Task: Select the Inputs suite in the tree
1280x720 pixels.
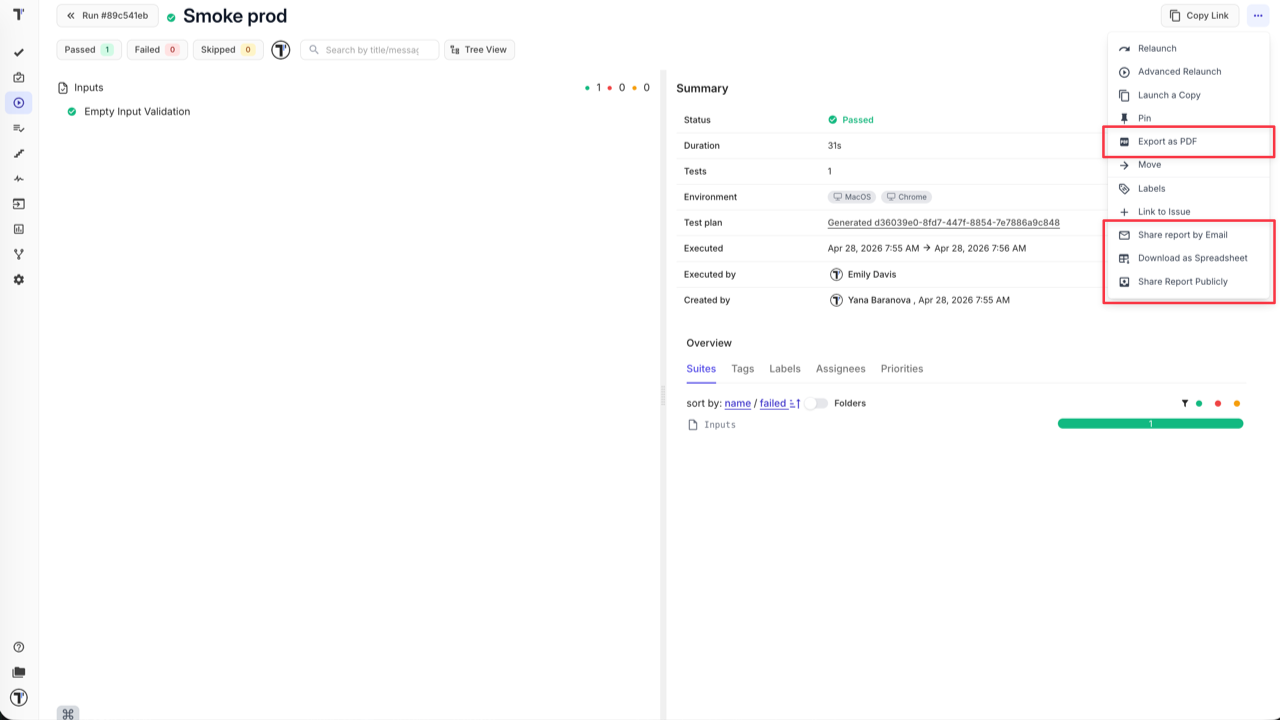Action: pyautogui.click(x=89, y=88)
